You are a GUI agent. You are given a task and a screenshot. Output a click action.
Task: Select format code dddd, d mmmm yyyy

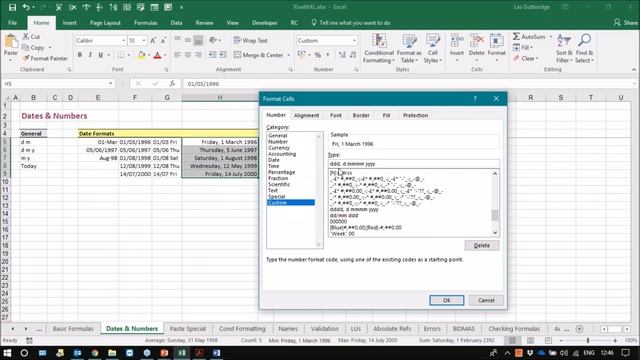354,209
